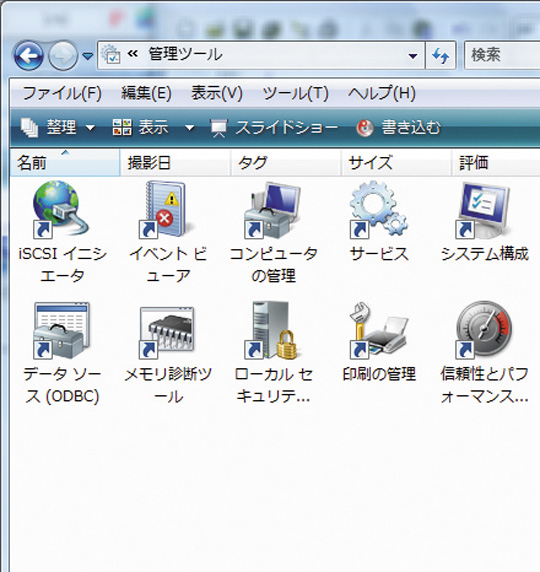
Task: Select データ ソース (ODBC) icon
Action: click(61, 331)
